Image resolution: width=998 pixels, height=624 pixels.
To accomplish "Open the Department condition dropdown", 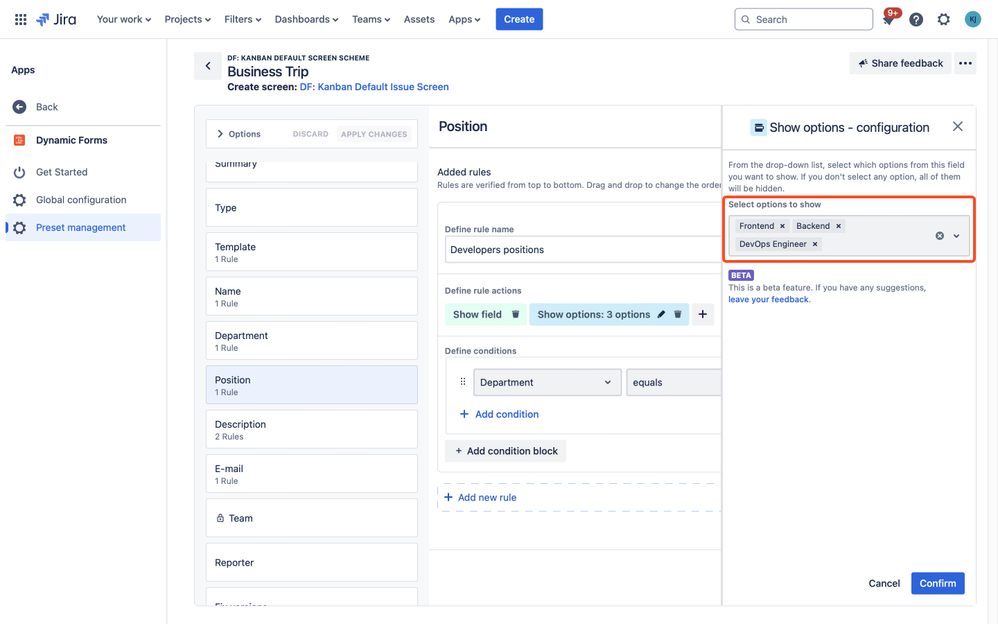I will pyautogui.click(x=547, y=382).
